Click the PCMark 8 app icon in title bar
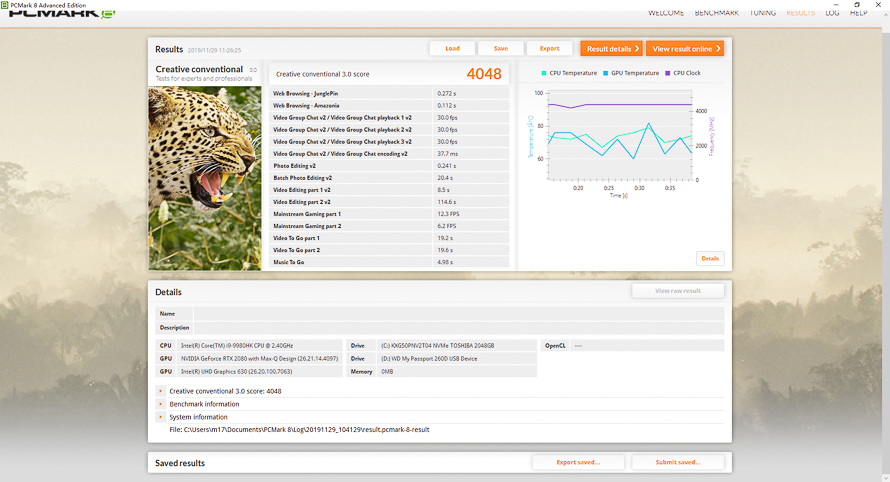The height and width of the screenshot is (482, 890). (6, 4)
